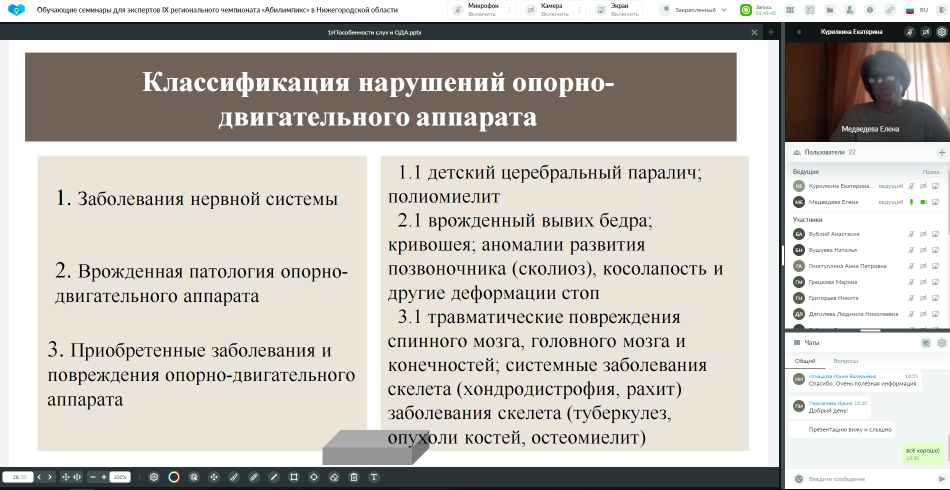The width and height of the screenshot is (950, 490).
Task: Toggle Грецкова Марина's screen share icon
Action: [935, 282]
